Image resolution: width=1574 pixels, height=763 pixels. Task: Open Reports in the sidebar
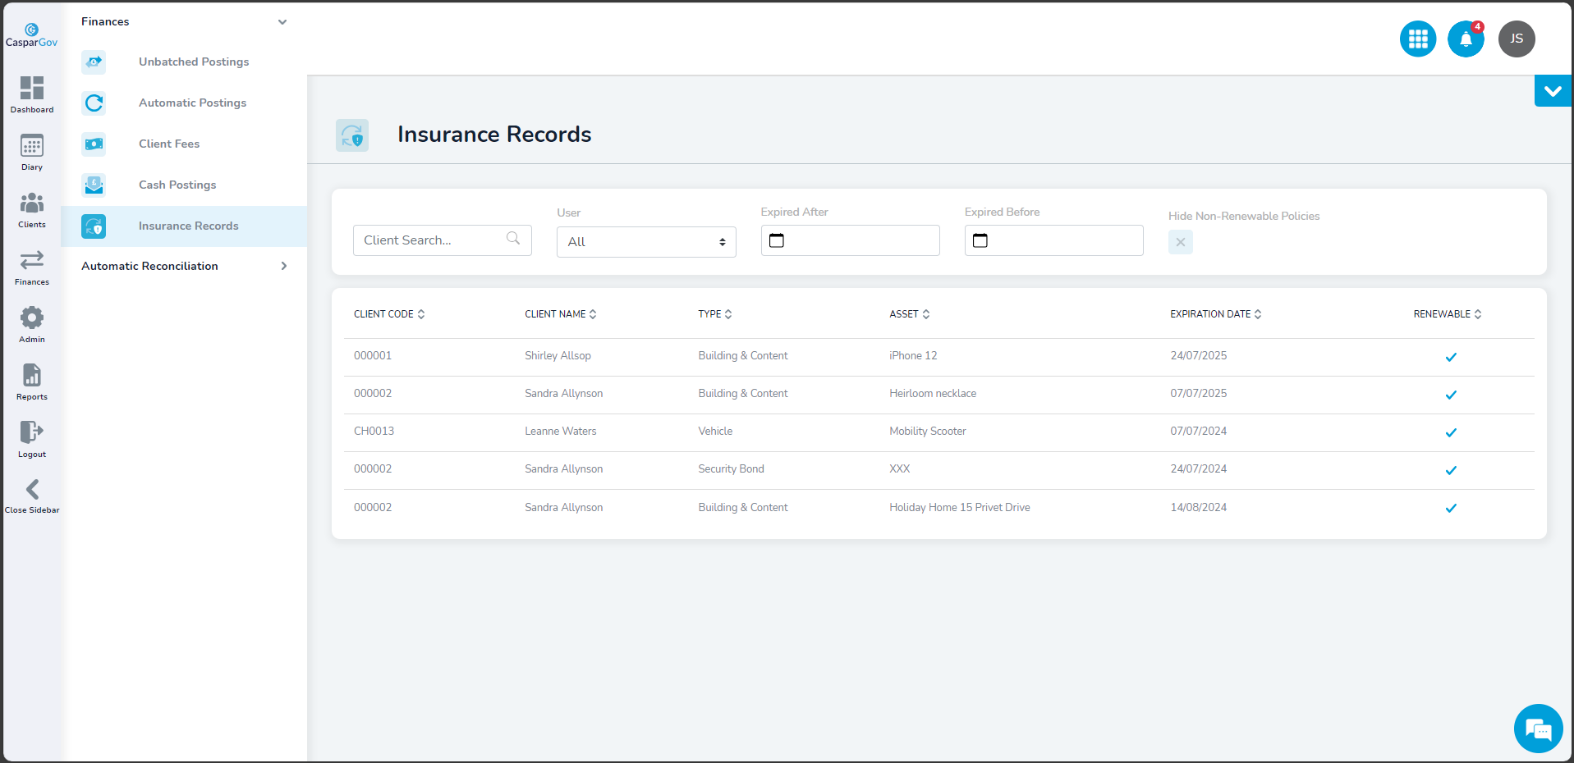(x=32, y=380)
